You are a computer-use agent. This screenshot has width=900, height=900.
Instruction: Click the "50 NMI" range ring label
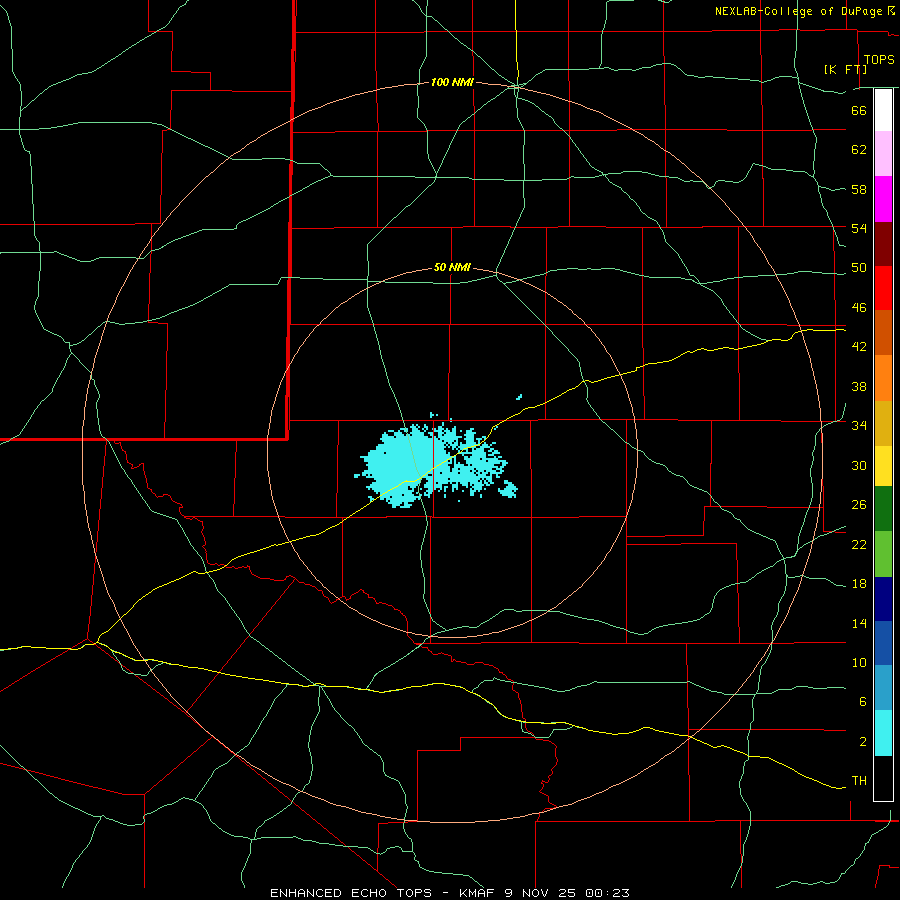[452, 267]
